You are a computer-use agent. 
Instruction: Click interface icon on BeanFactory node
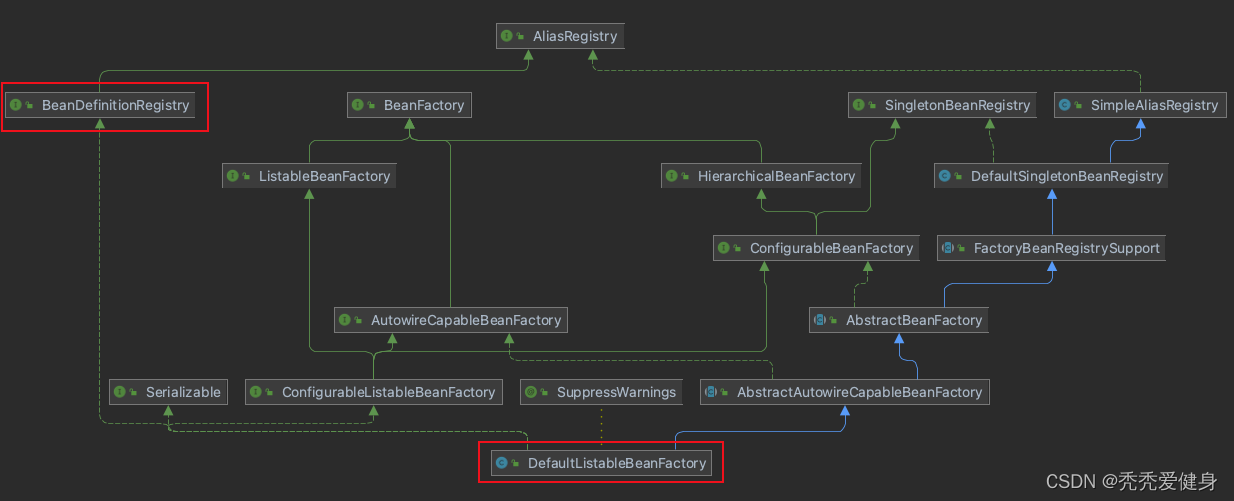point(358,105)
